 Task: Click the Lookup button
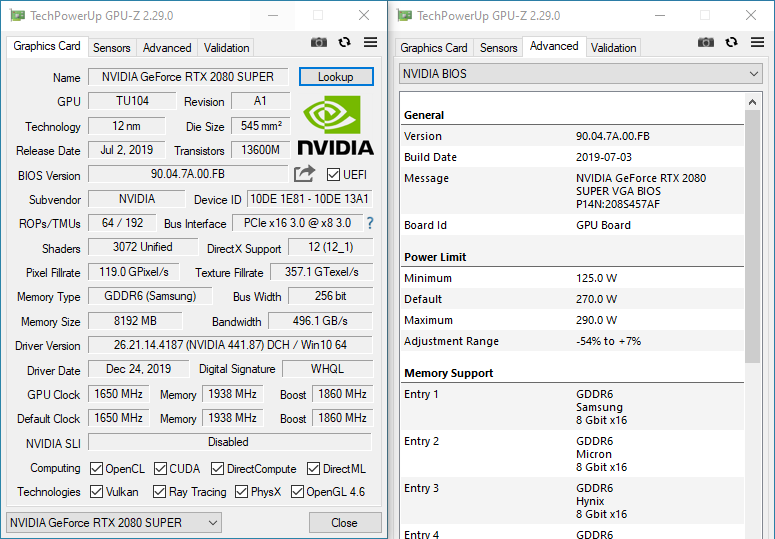coord(336,77)
